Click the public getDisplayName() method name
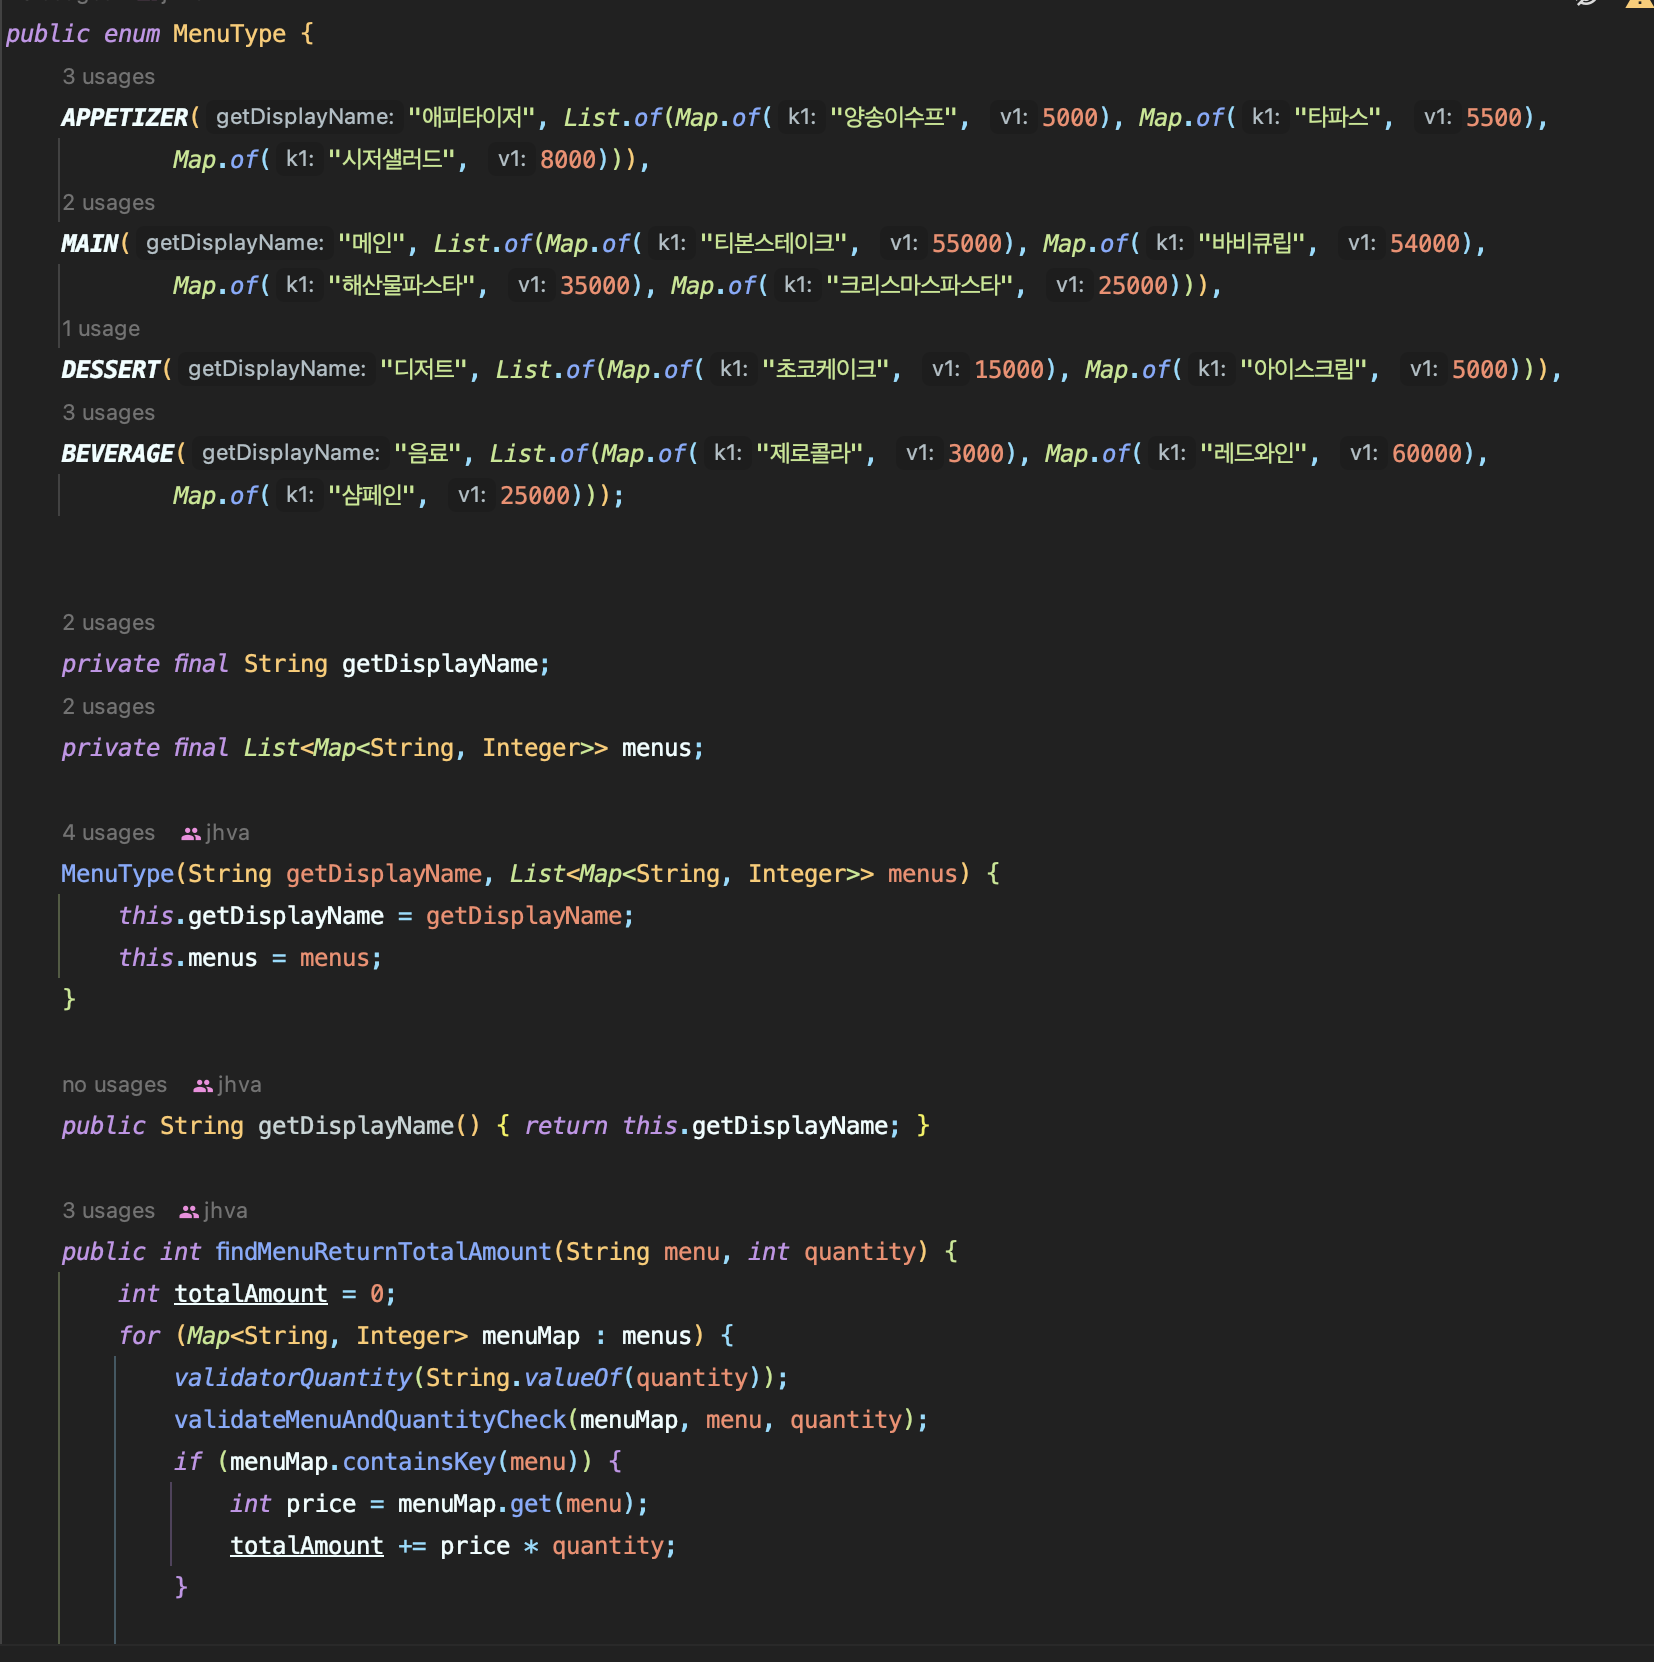The image size is (1654, 1662). coord(355,1126)
